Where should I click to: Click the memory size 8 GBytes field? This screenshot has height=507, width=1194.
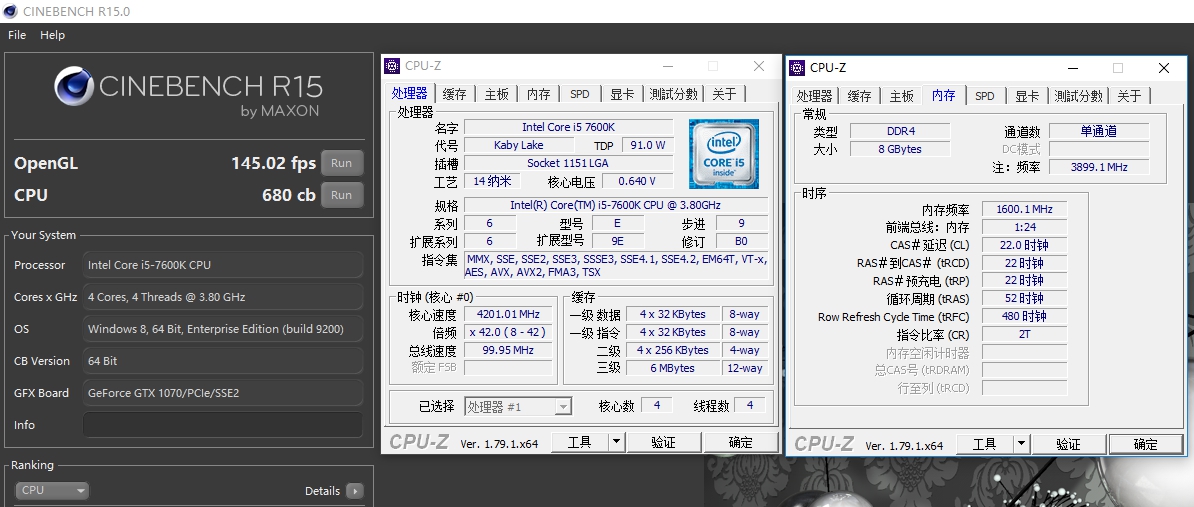pyautogui.click(x=900, y=149)
